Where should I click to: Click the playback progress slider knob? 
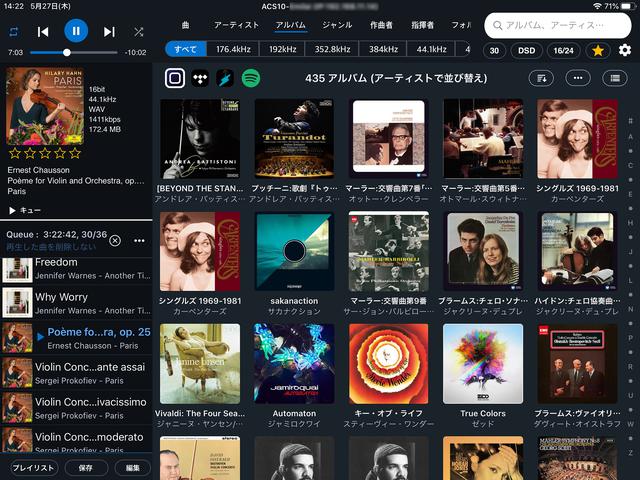click(x=67, y=52)
